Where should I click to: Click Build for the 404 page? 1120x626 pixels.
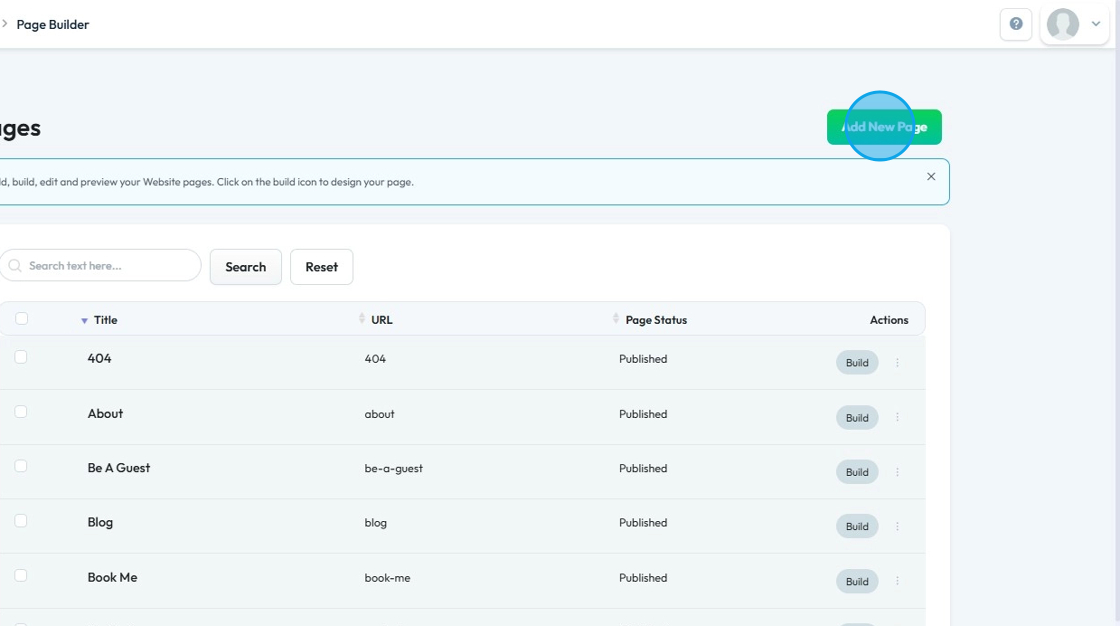click(857, 362)
